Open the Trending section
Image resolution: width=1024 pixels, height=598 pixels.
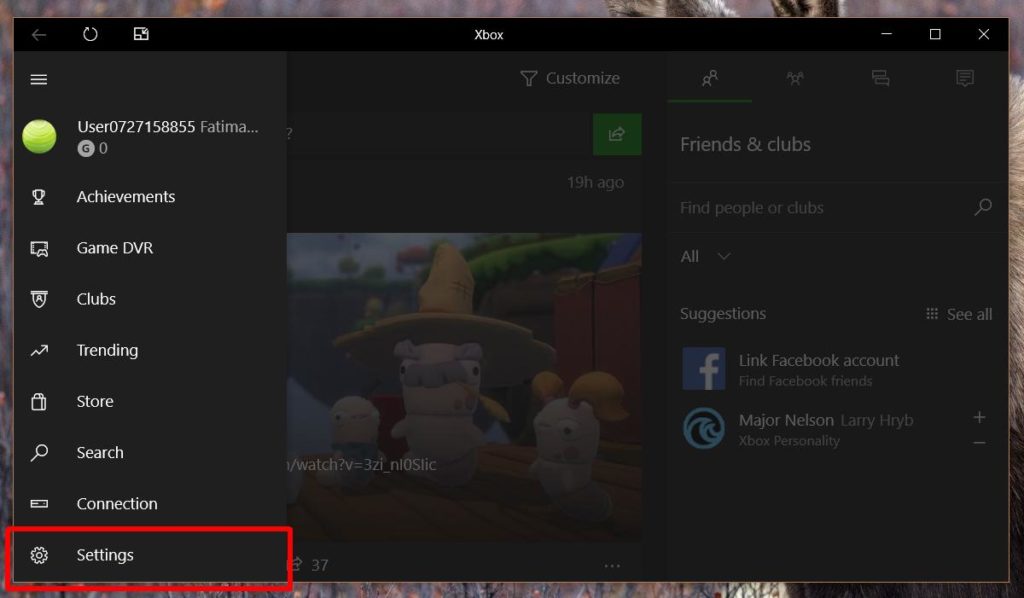point(108,350)
